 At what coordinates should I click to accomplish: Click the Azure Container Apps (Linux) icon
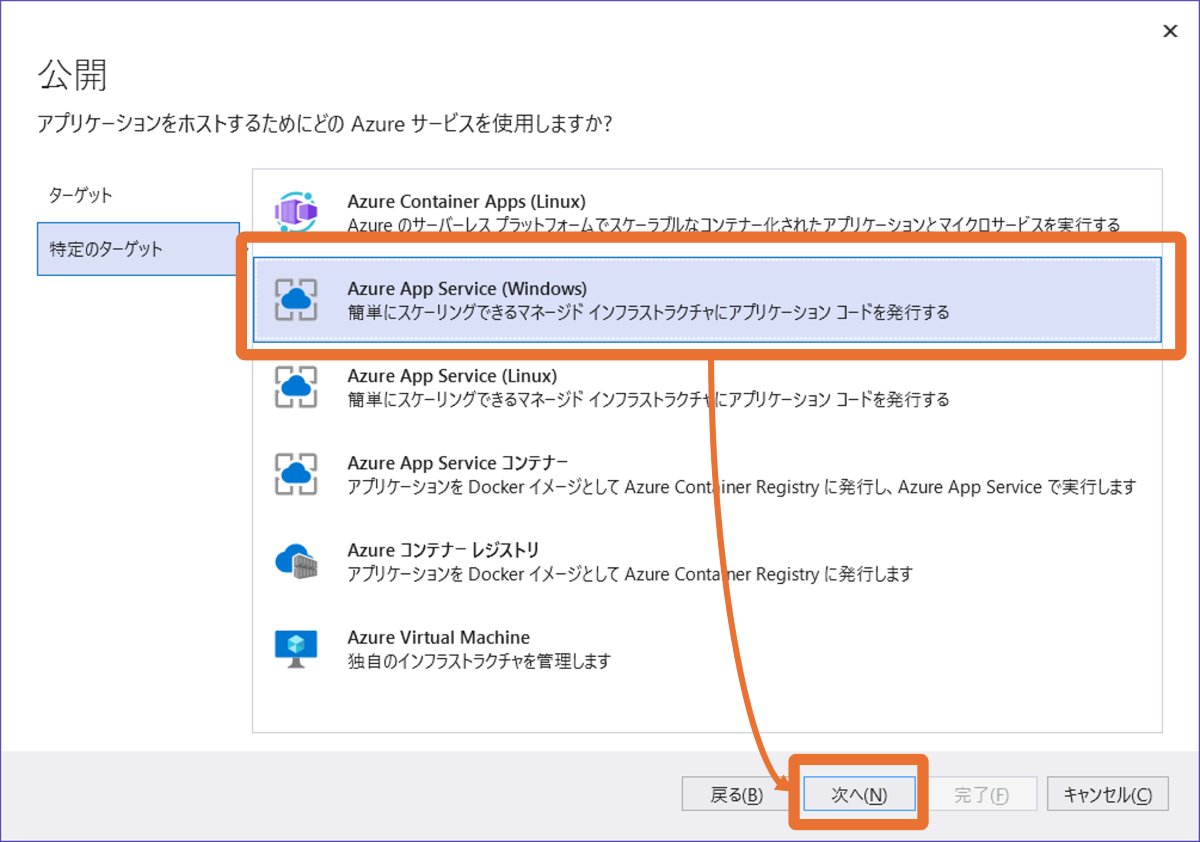click(x=296, y=212)
